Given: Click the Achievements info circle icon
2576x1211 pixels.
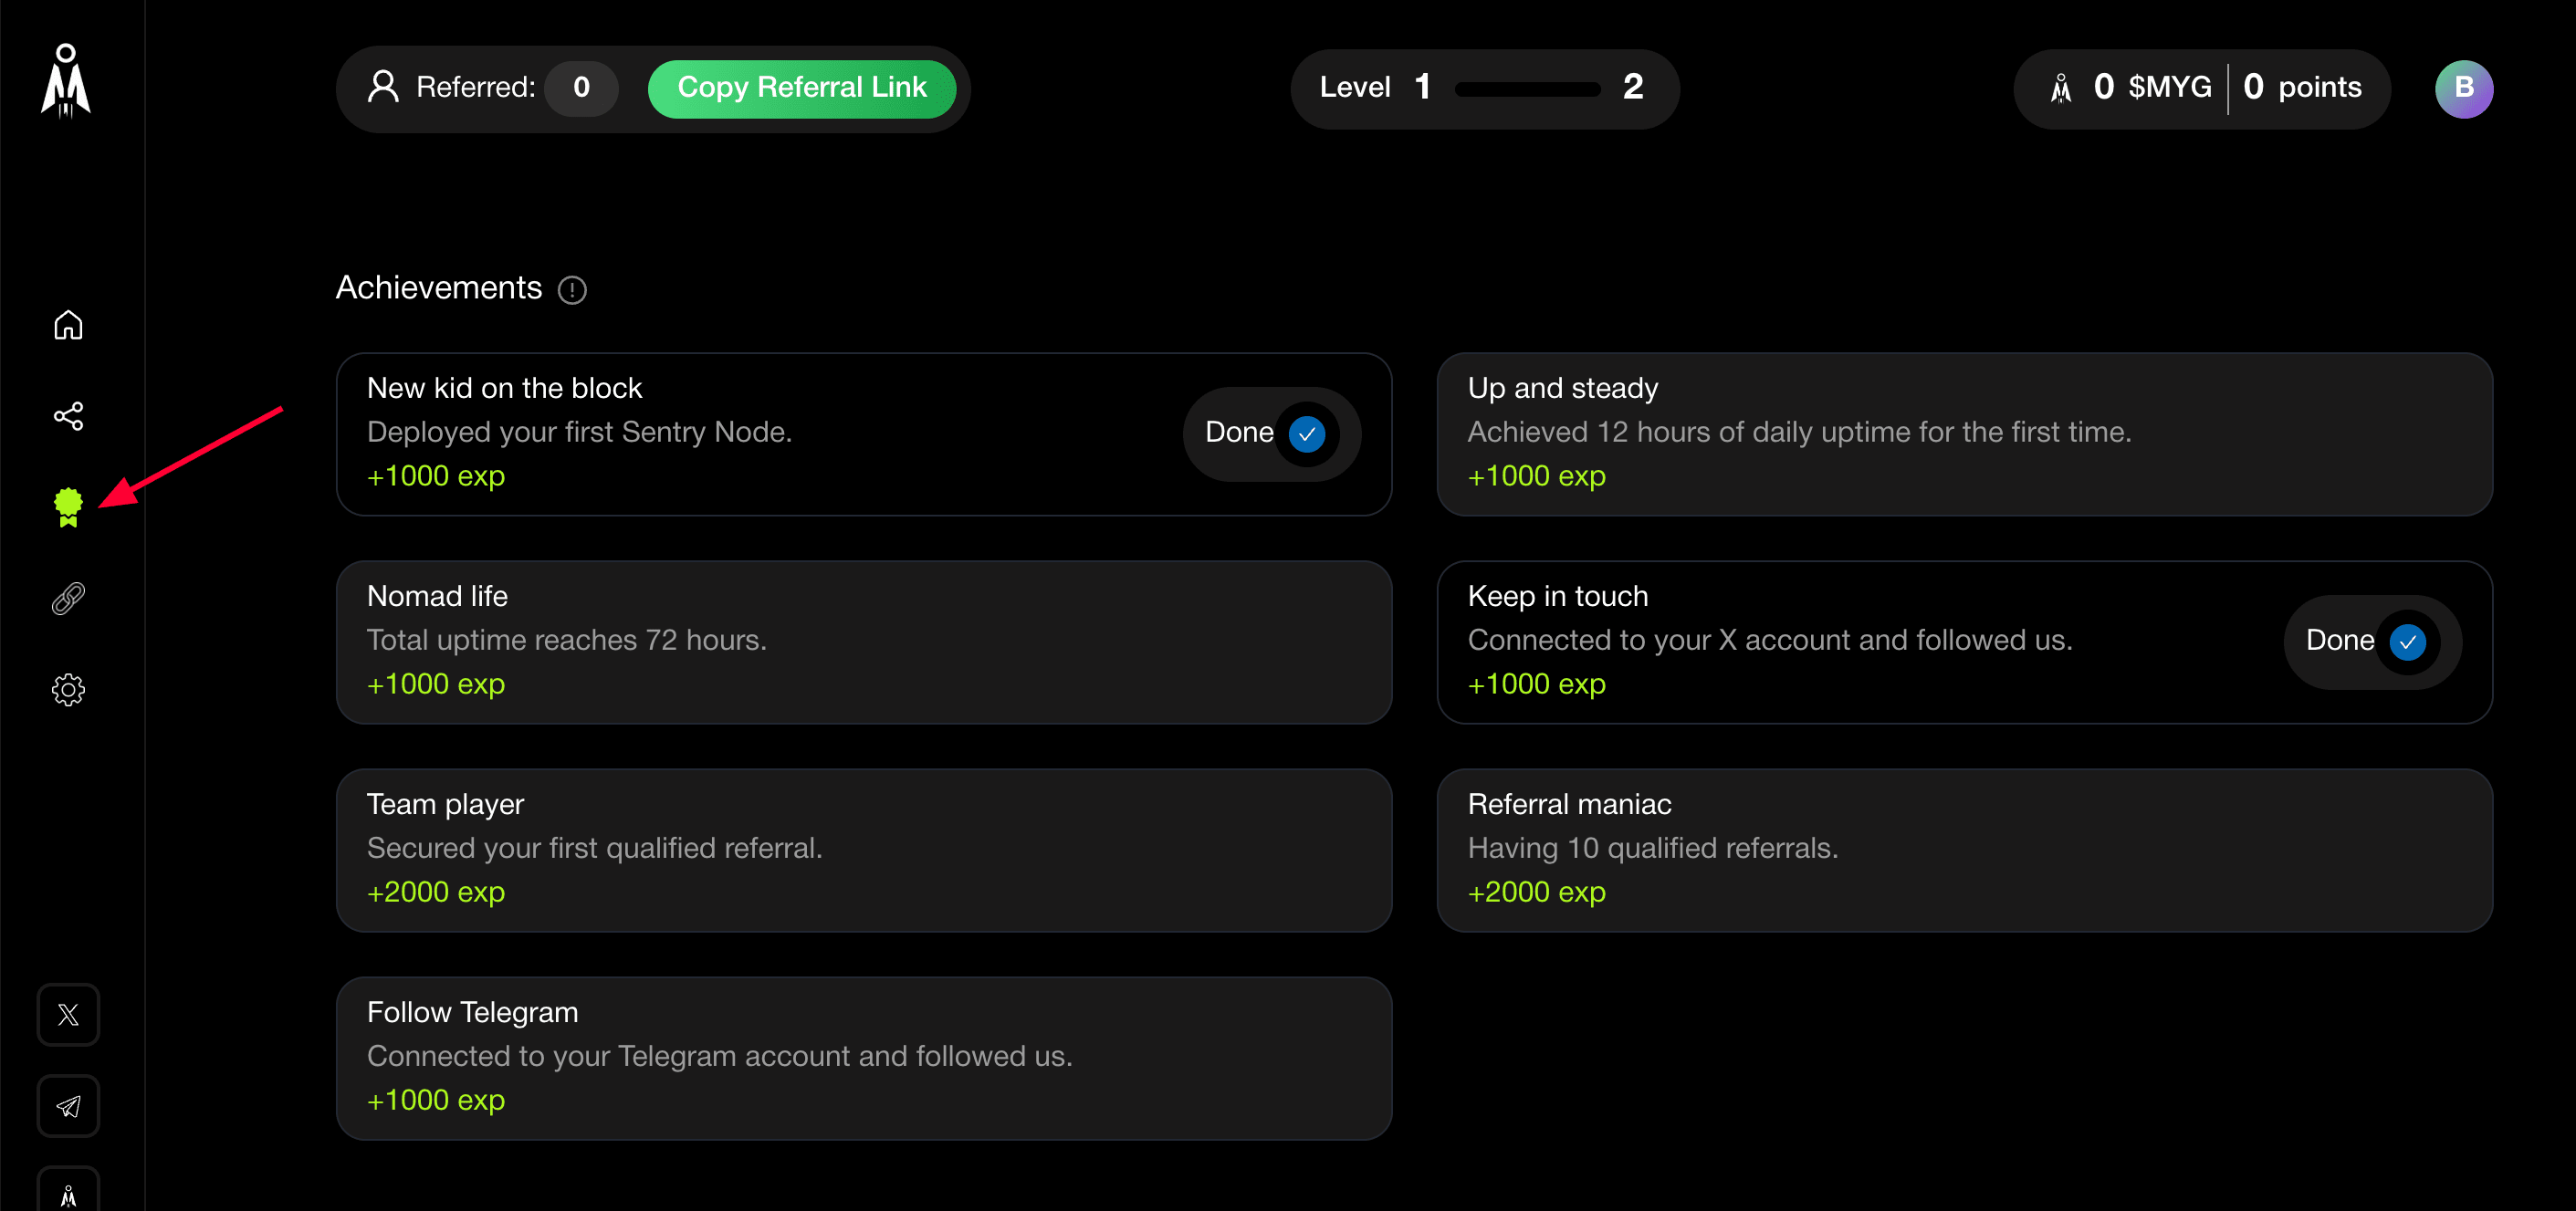Looking at the screenshot, I should (x=572, y=290).
